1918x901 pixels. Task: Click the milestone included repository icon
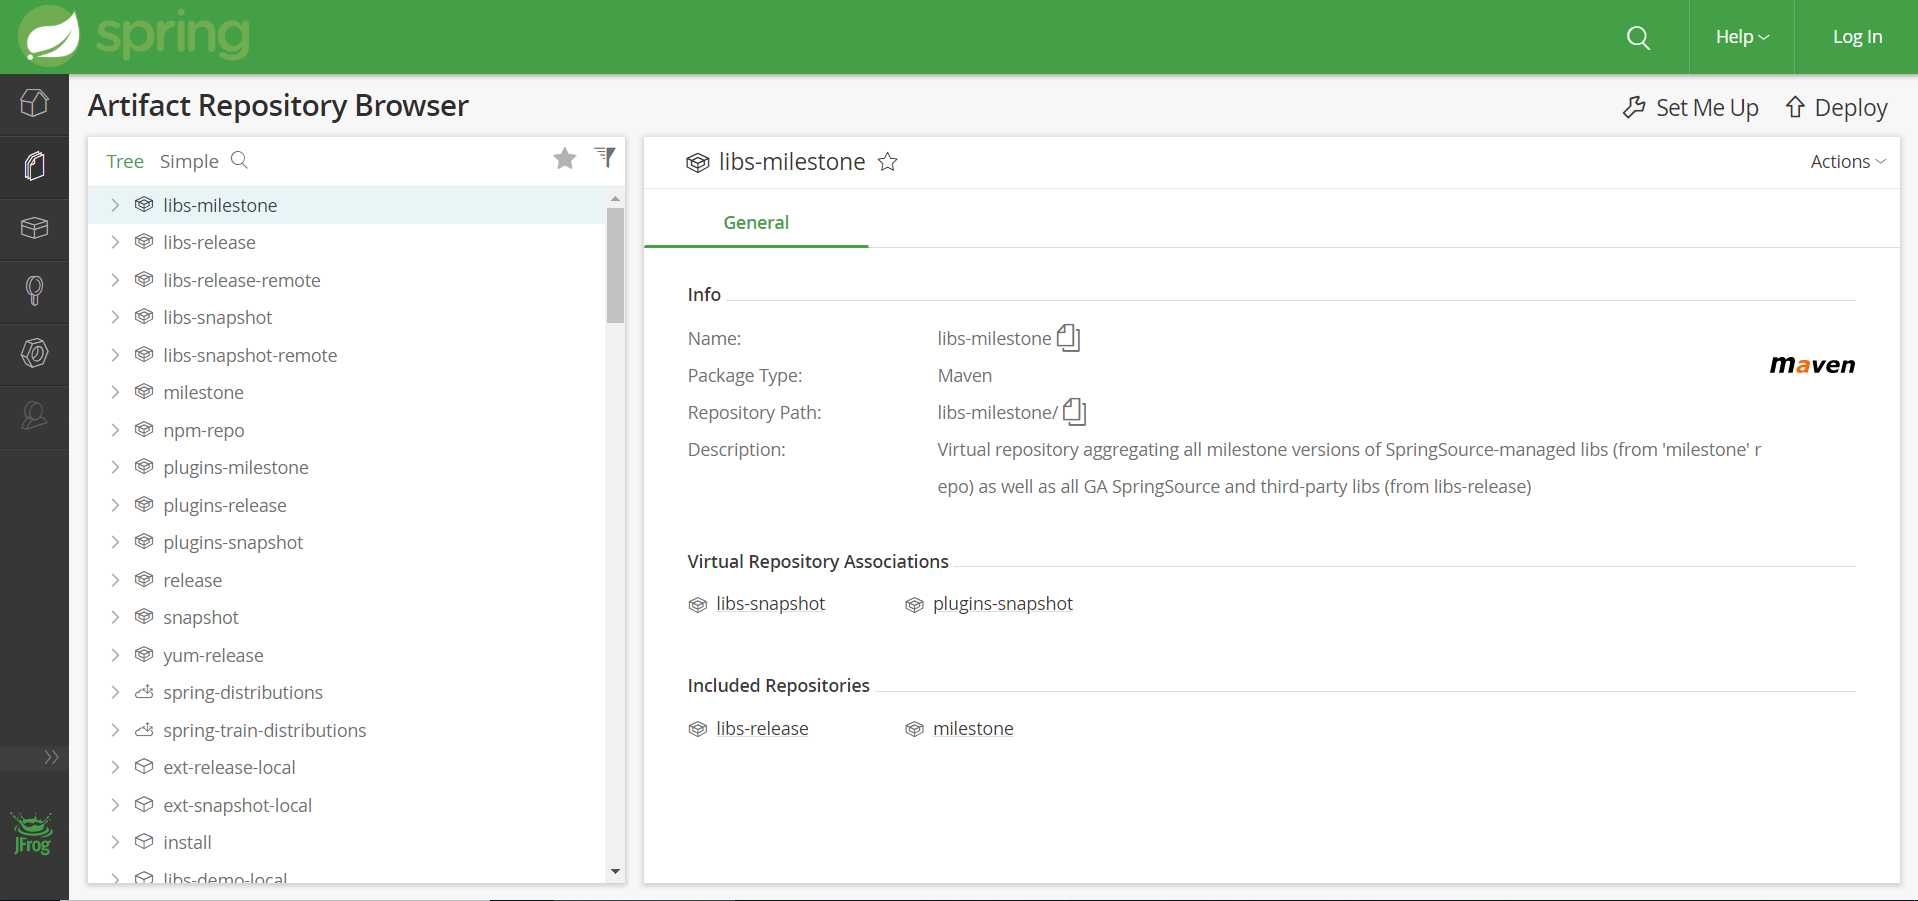[914, 730]
